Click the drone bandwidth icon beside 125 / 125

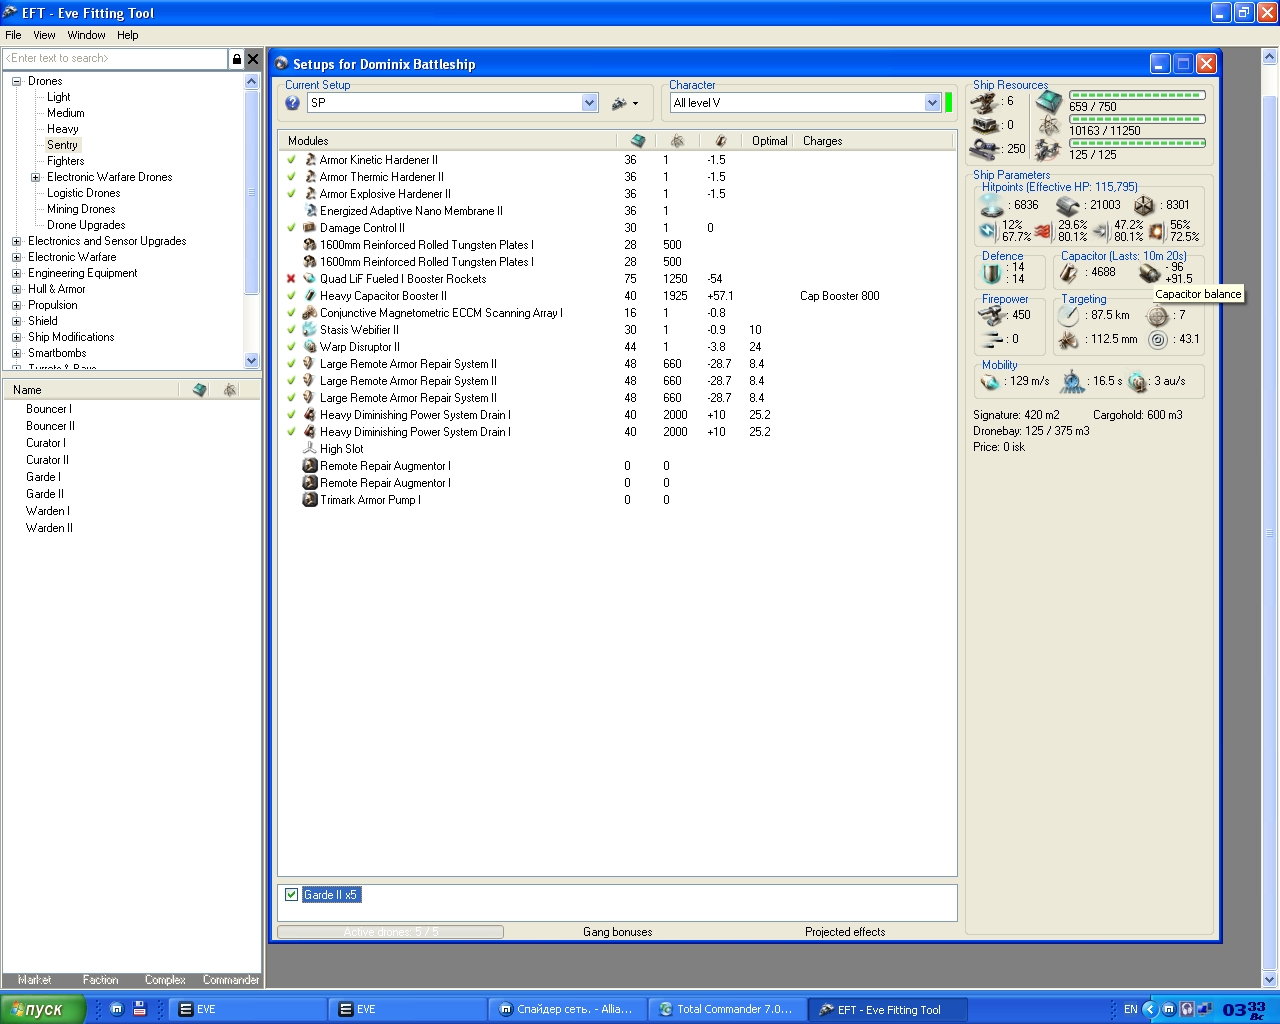point(1049,150)
